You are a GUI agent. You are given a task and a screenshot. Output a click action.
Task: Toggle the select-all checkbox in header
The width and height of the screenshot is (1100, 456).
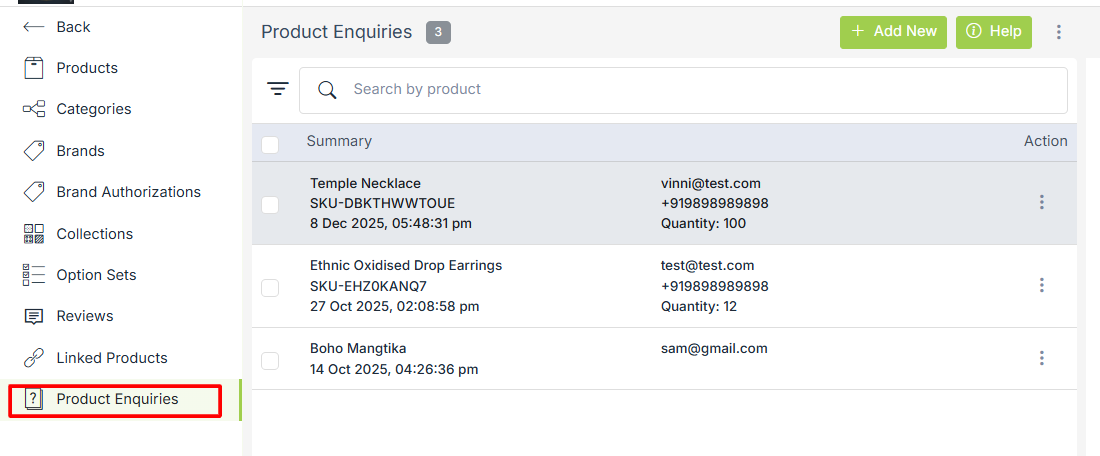pyautogui.click(x=270, y=144)
